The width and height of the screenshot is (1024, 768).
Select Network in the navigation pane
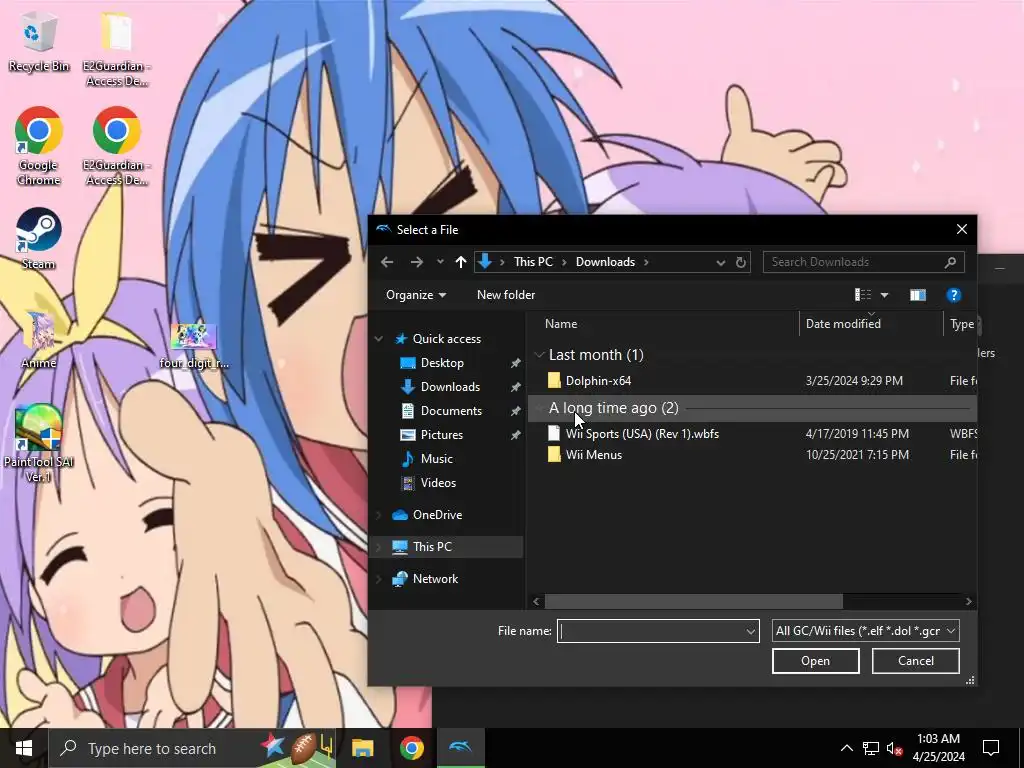tap(435, 579)
